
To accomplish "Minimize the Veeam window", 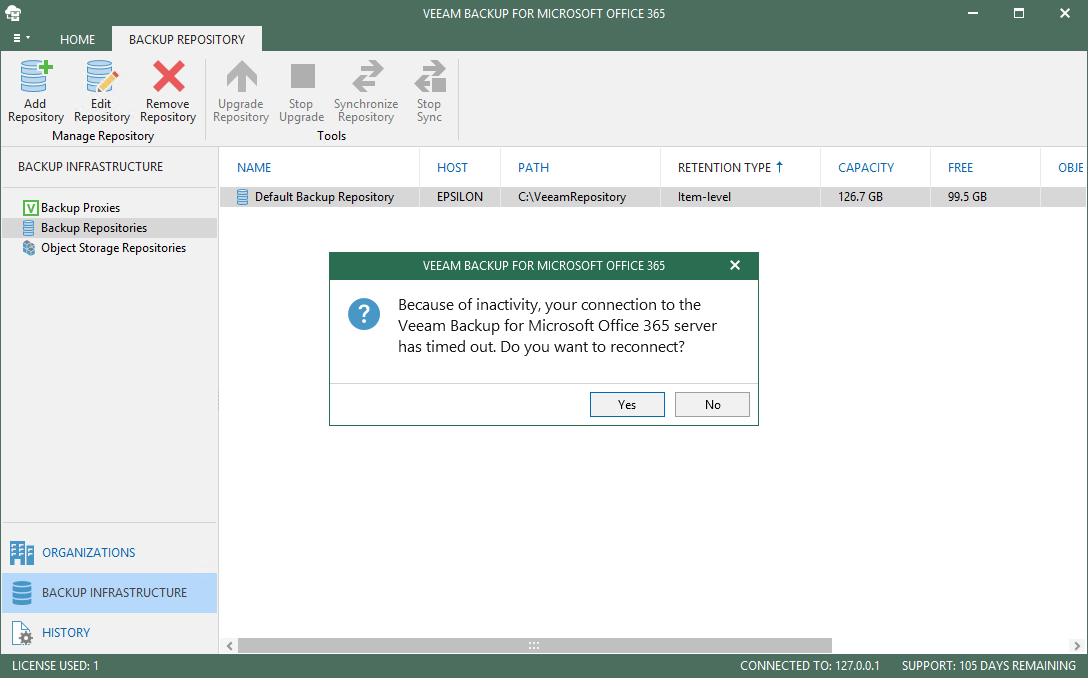I will 973,13.
